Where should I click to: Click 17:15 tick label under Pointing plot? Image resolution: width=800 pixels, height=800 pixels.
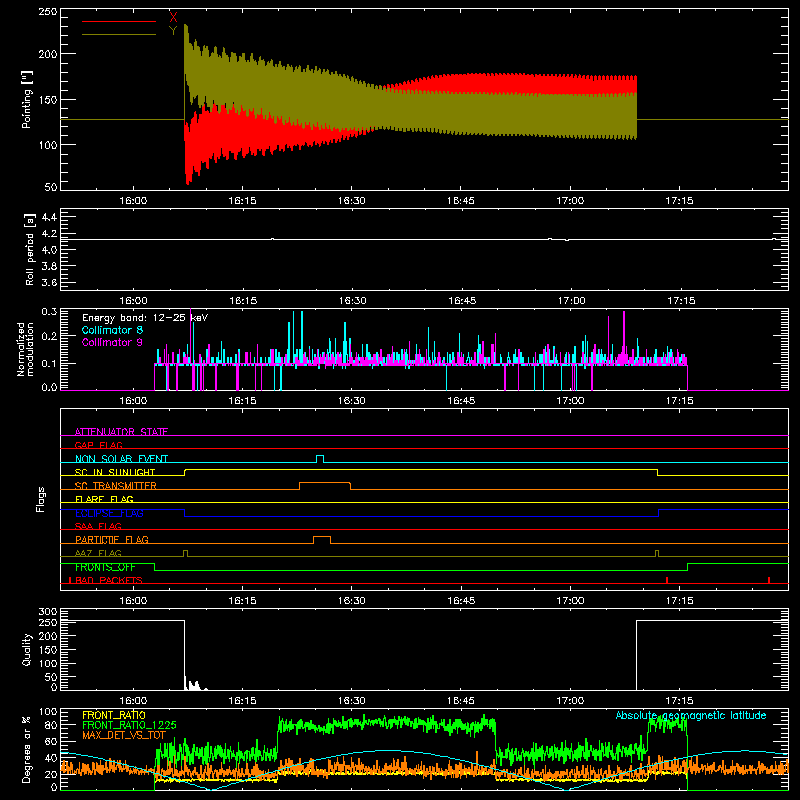(680, 201)
